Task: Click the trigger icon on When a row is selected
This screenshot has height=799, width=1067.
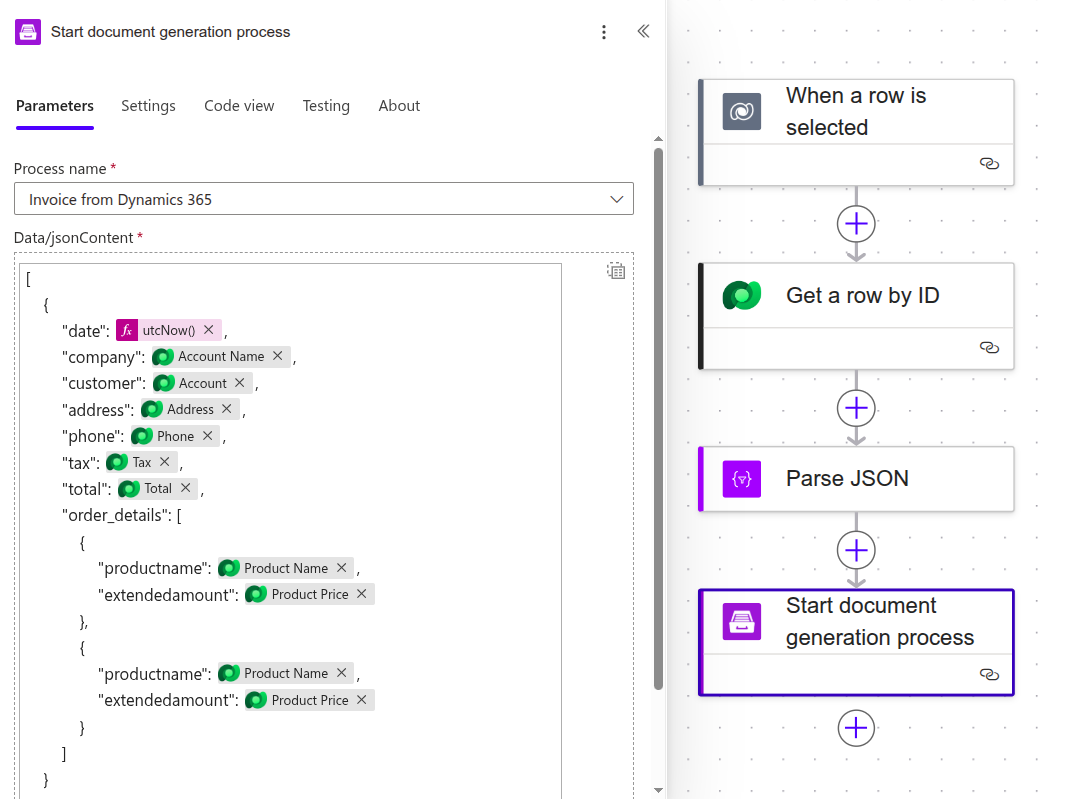Action: coord(740,112)
